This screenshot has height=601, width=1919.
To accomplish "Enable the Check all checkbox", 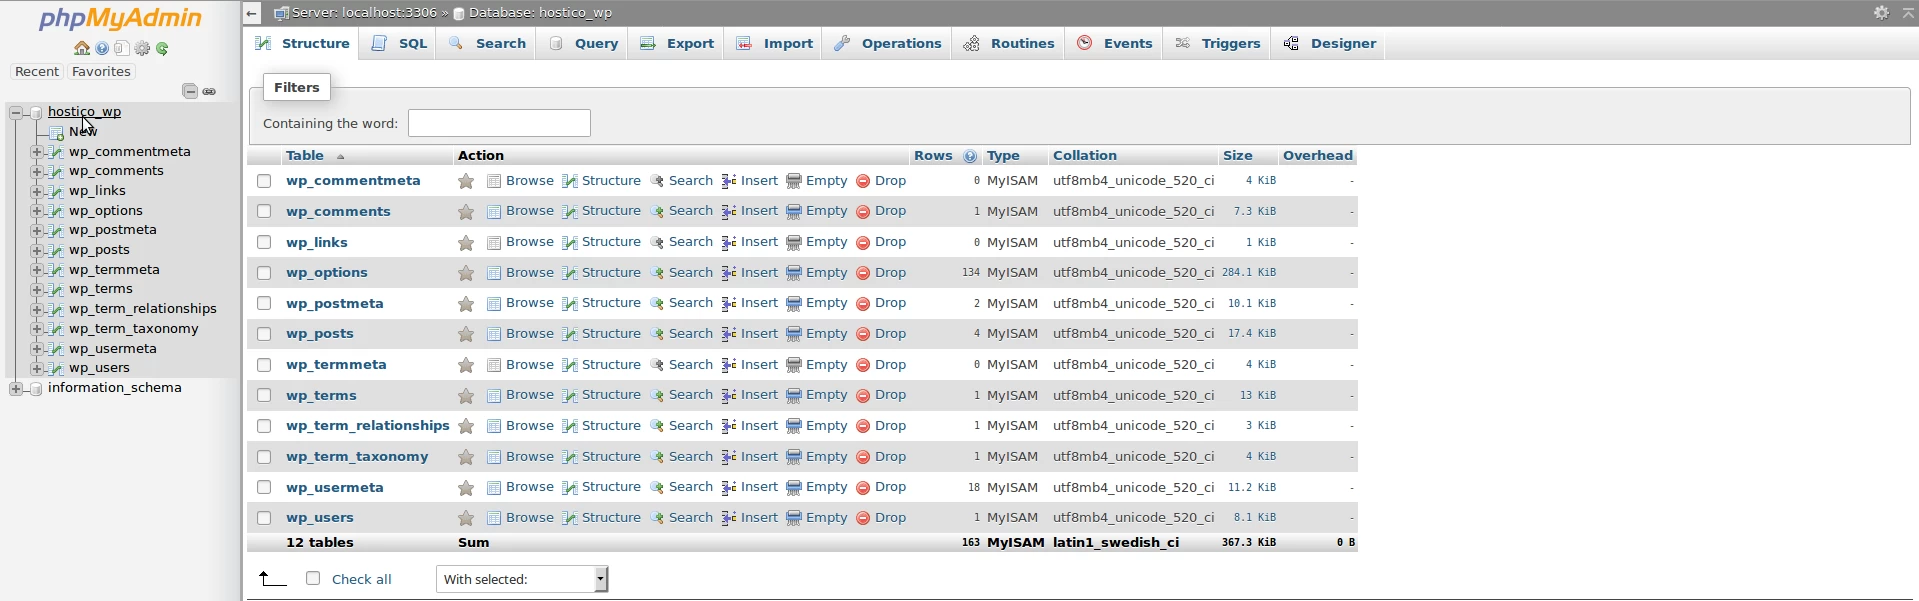I will point(313,579).
